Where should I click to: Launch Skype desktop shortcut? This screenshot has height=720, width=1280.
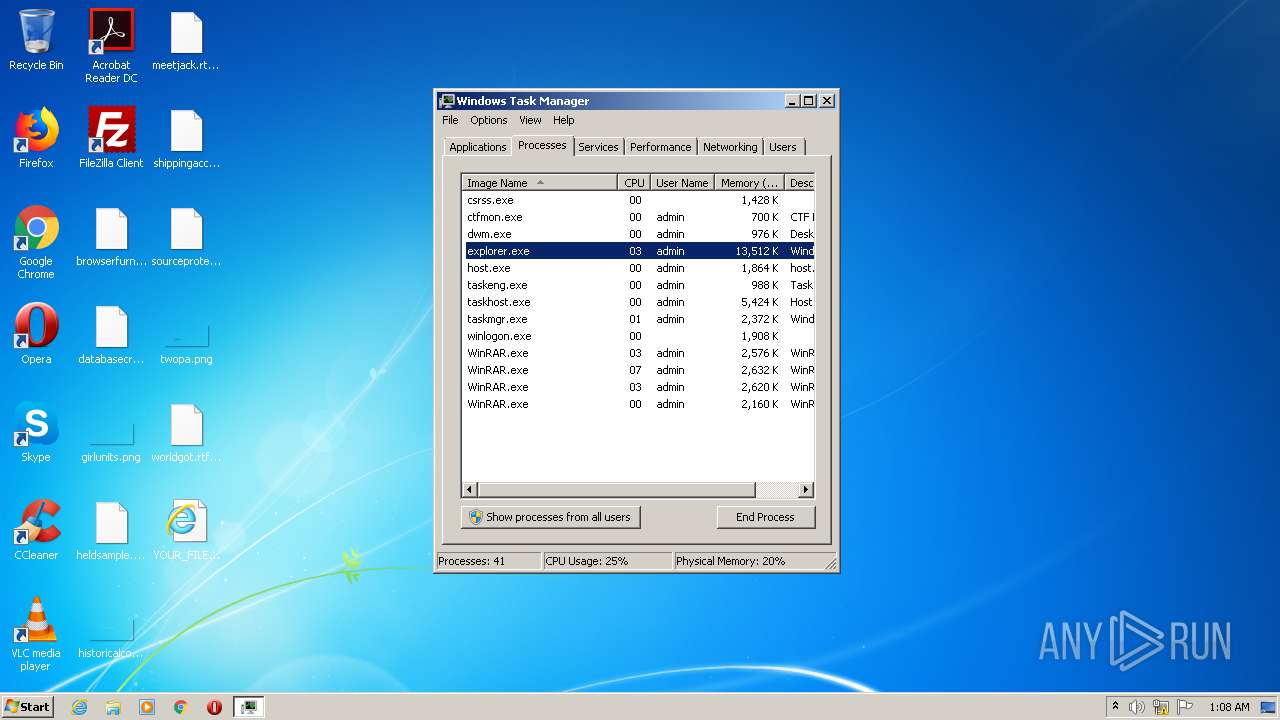pyautogui.click(x=36, y=432)
